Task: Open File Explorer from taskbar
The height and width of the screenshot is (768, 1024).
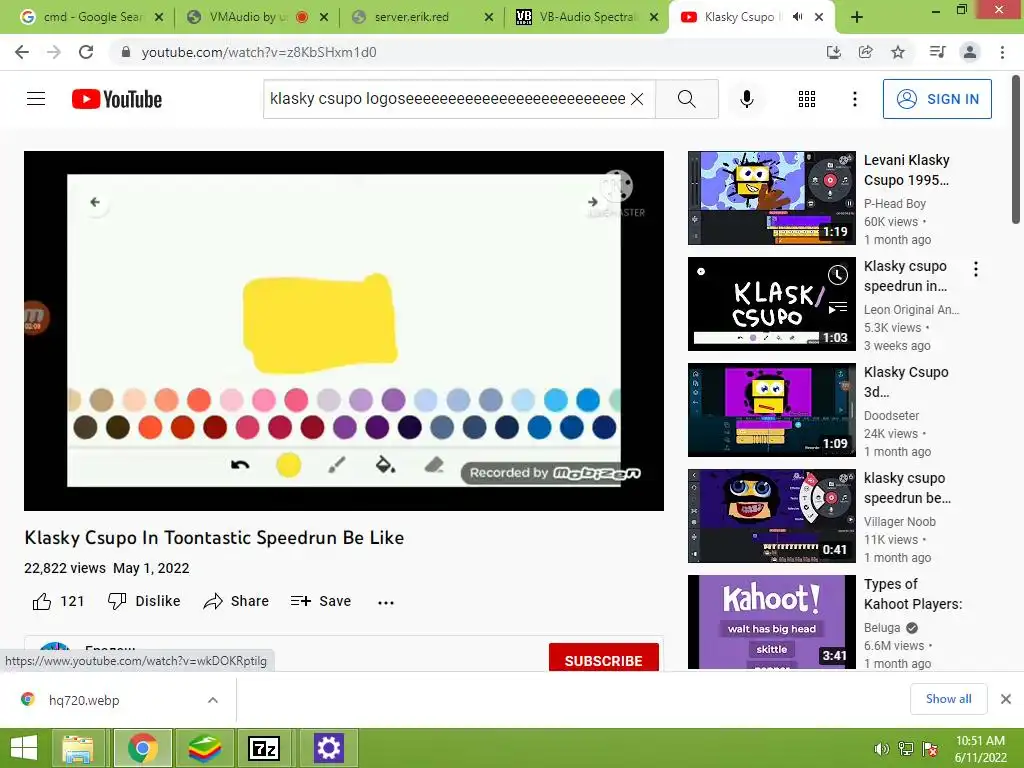Action: click(78, 748)
